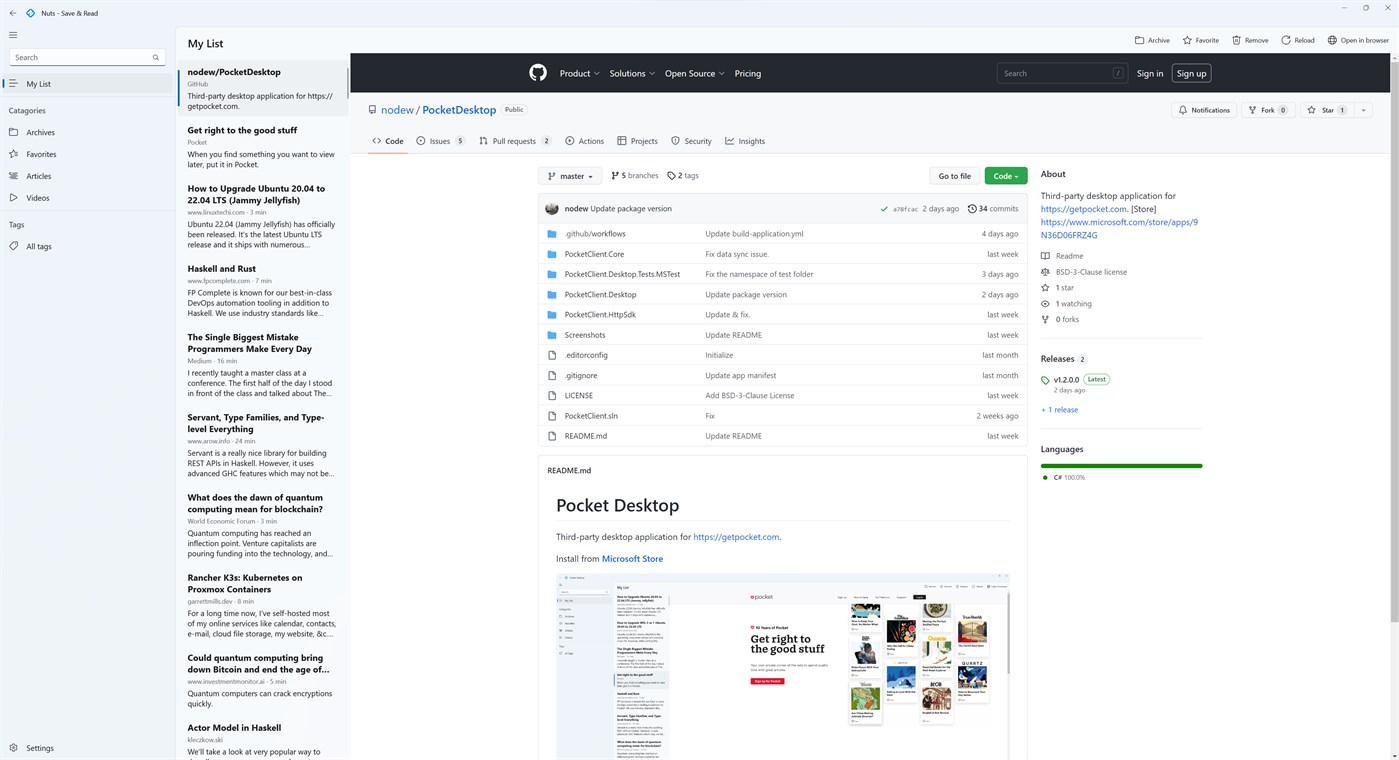The width and height of the screenshot is (1399, 760).
Task: Expand the Open Source menu
Action: (694, 73)
